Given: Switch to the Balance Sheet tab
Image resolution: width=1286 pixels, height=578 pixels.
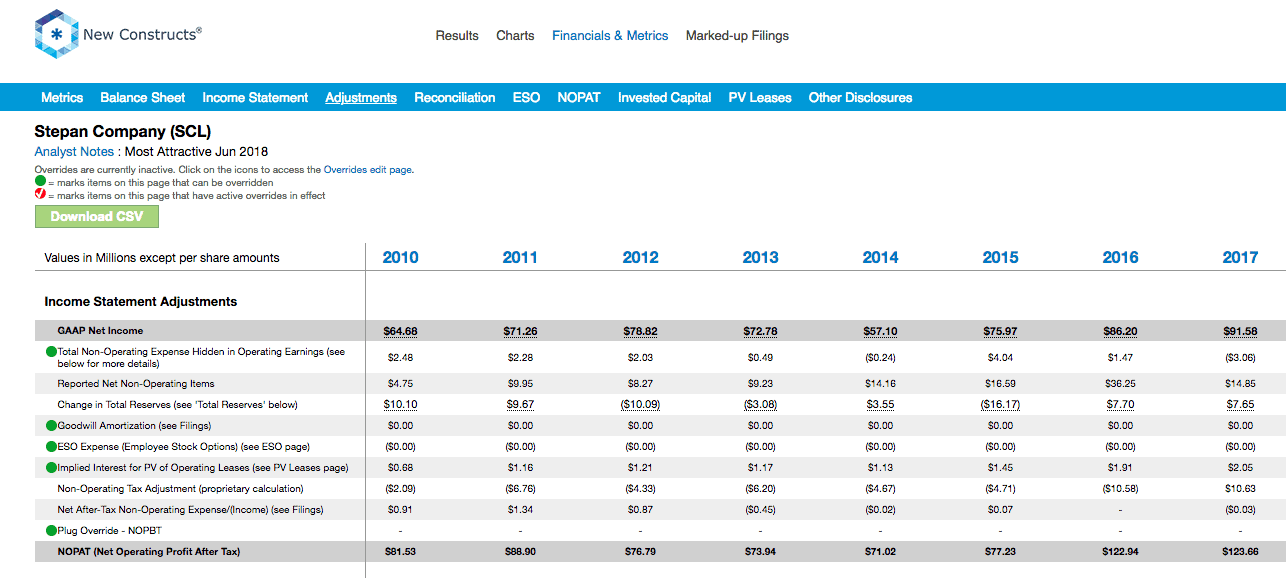Looking at the screenshot, I should 142,97.
